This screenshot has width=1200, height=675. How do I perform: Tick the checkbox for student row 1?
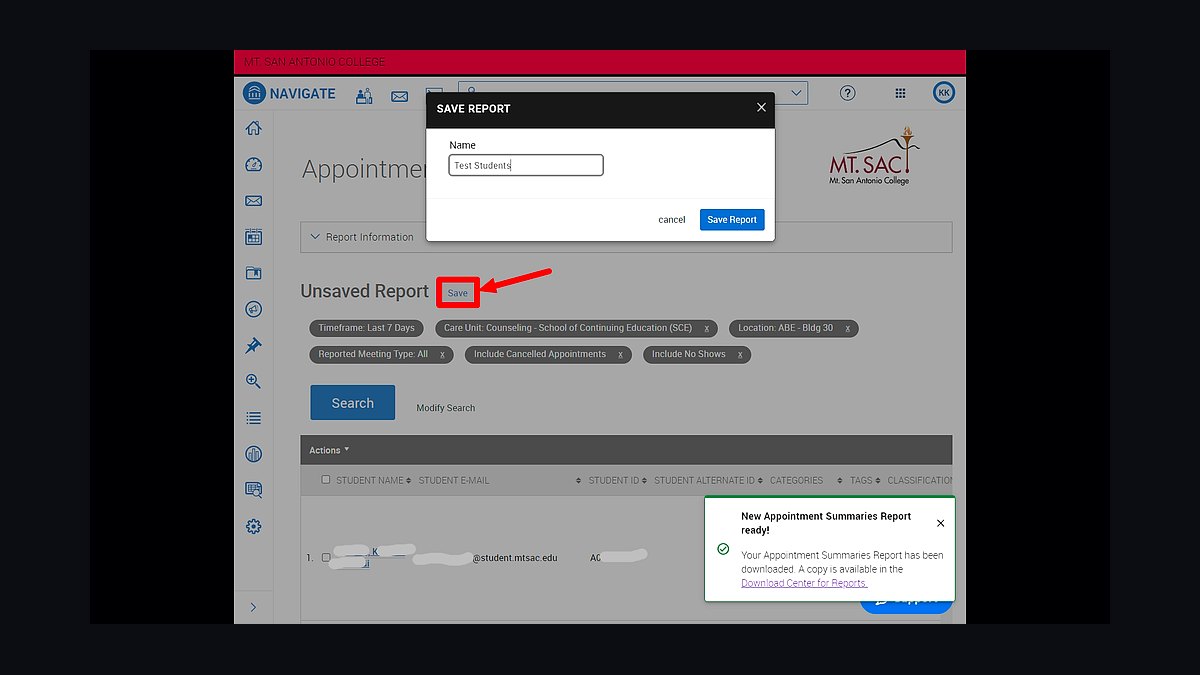pyautogui.click(x=326, y=557)
